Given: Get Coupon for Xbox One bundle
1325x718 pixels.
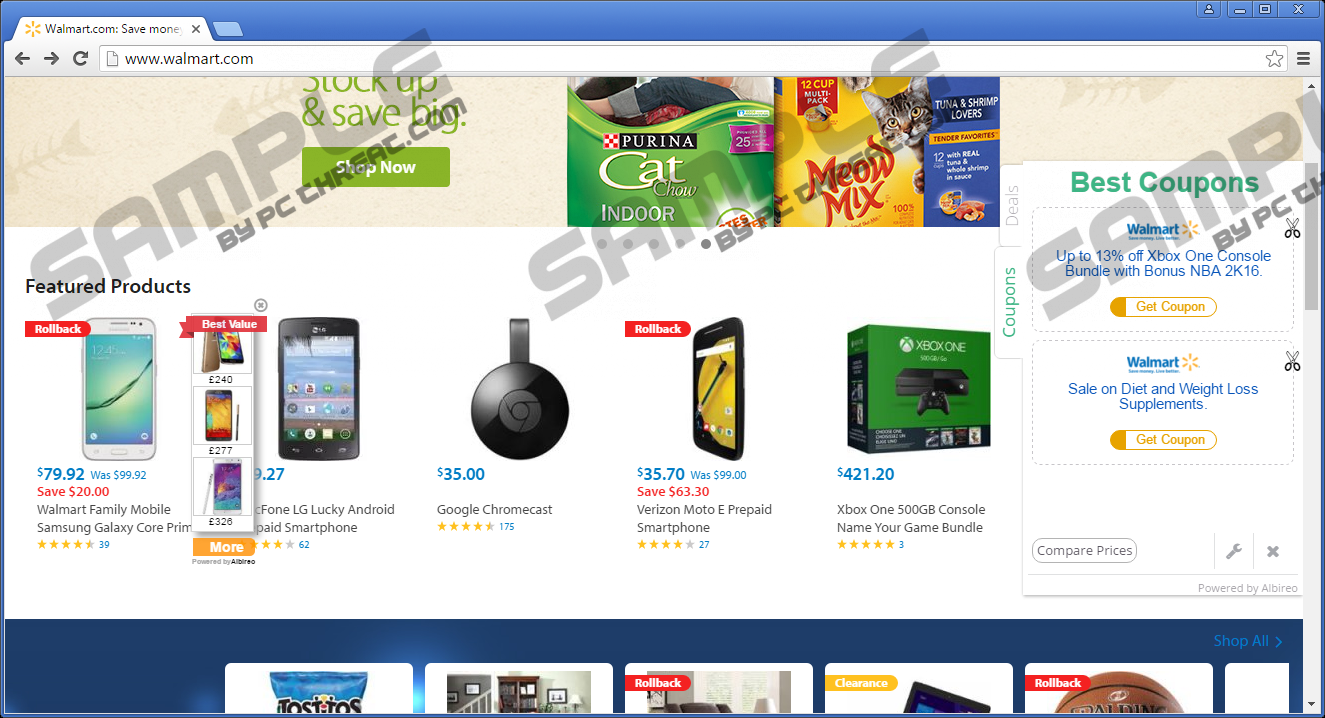Looking at the screenshot, I should pyautogui.click(x=1163, y=307).
